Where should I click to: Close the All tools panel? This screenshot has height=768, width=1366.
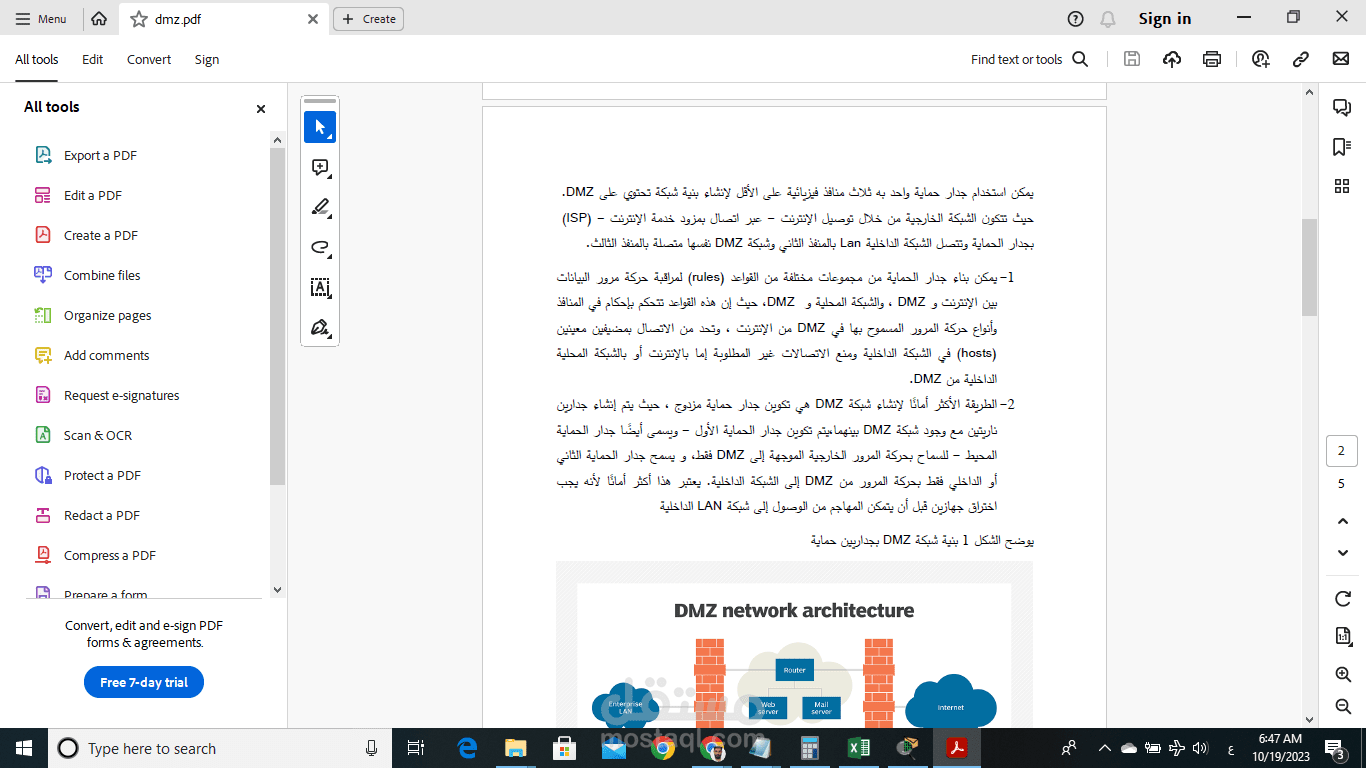261,109
